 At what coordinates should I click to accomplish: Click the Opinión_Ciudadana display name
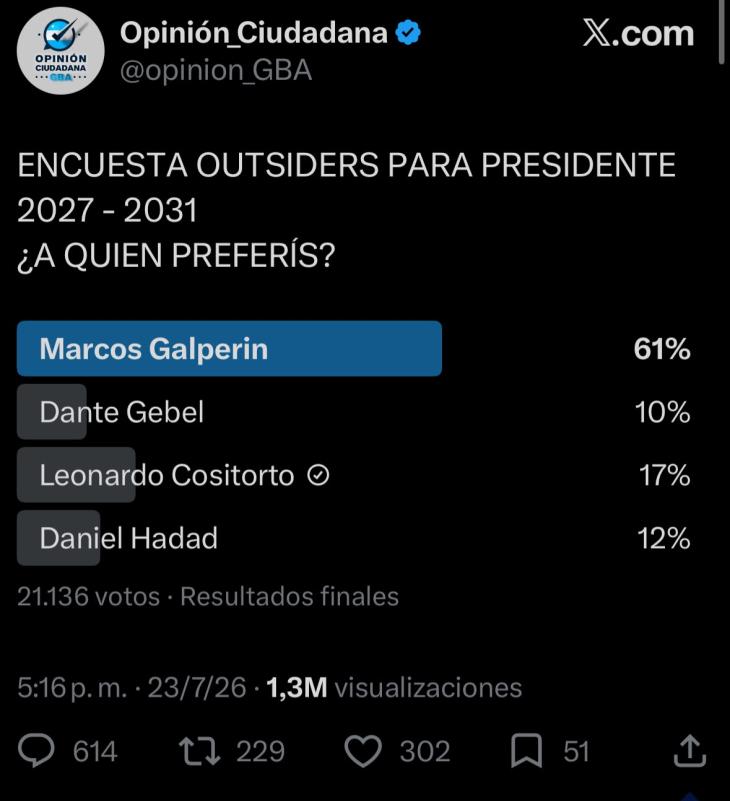254,33
